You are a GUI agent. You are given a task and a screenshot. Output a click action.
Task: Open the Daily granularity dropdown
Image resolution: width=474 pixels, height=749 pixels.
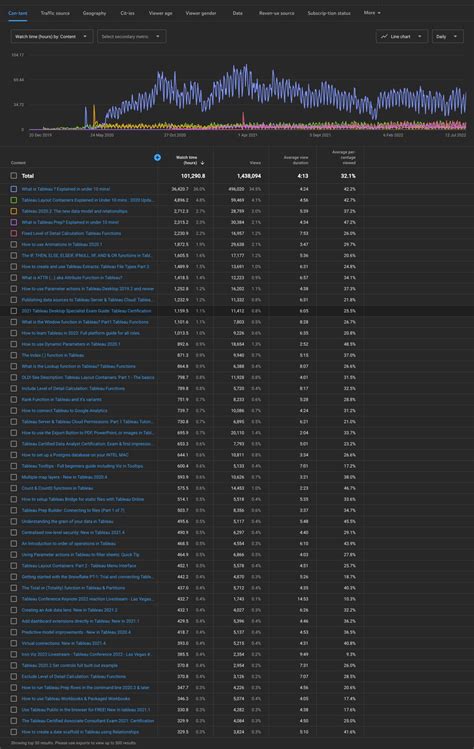pos(448,36)
